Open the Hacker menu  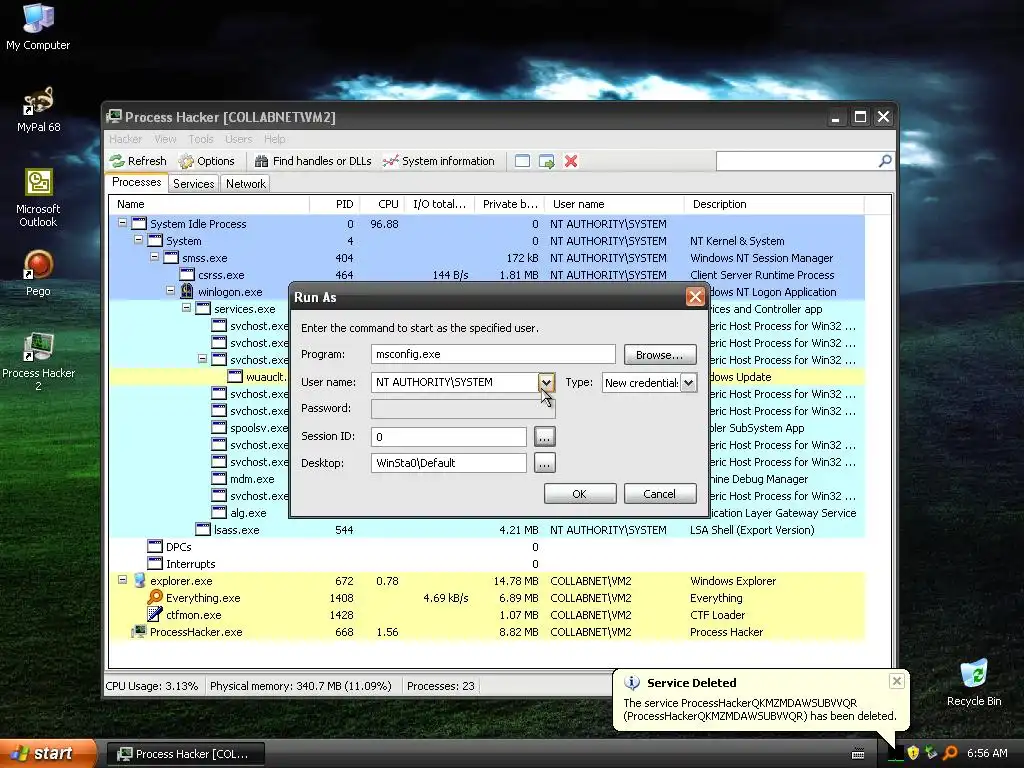(125, 139)
